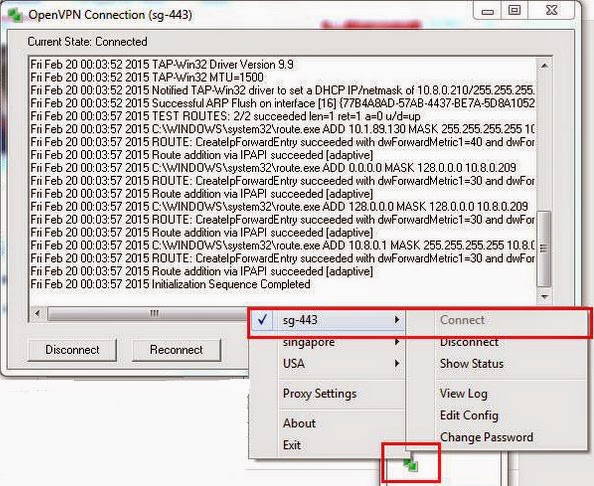Click the vertical scrollbar thumb in log
This screenshot has width=594, height=486.
click(x=544, y=248)
